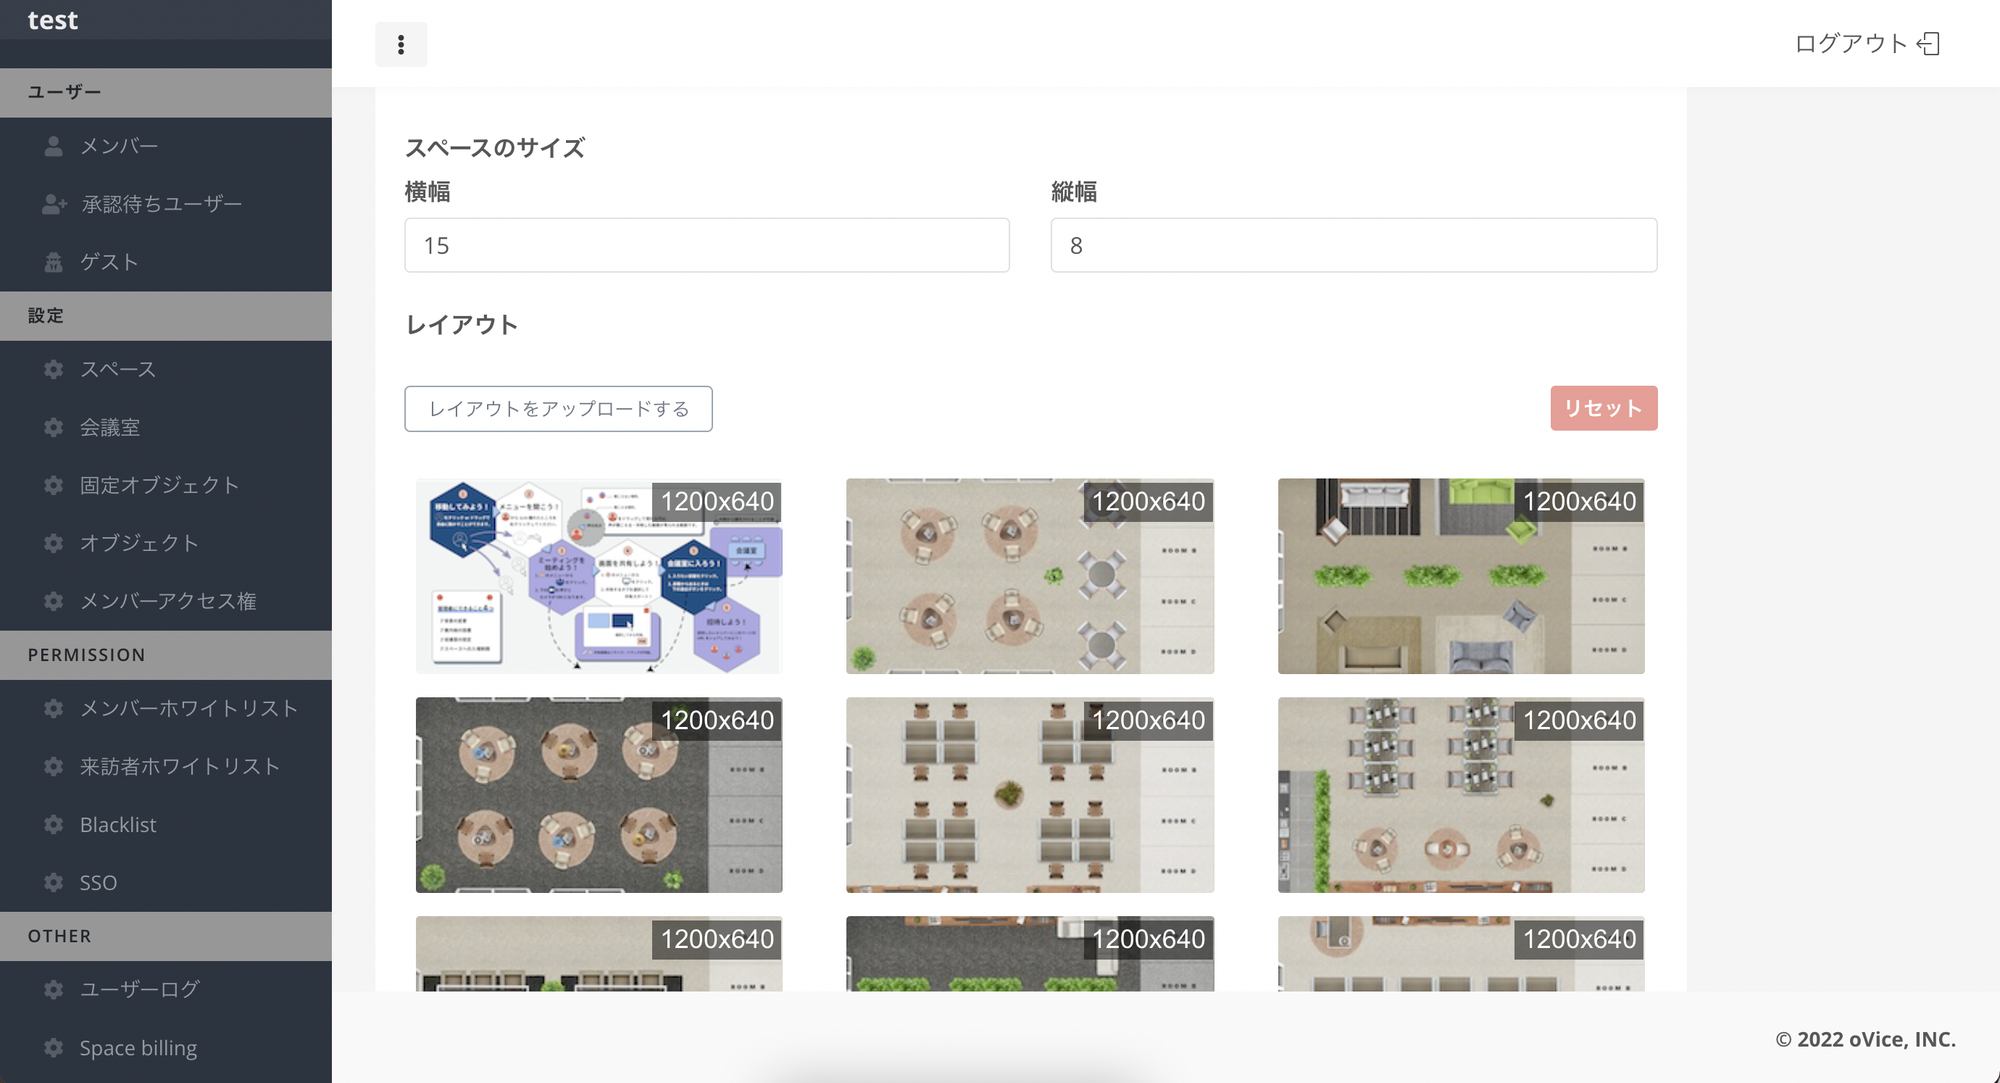Image resolution: width=2000 pixels, height=1083 pixels.
Task: Select desk-rows layout with hedge border
Action: [x=1461, y=795]
